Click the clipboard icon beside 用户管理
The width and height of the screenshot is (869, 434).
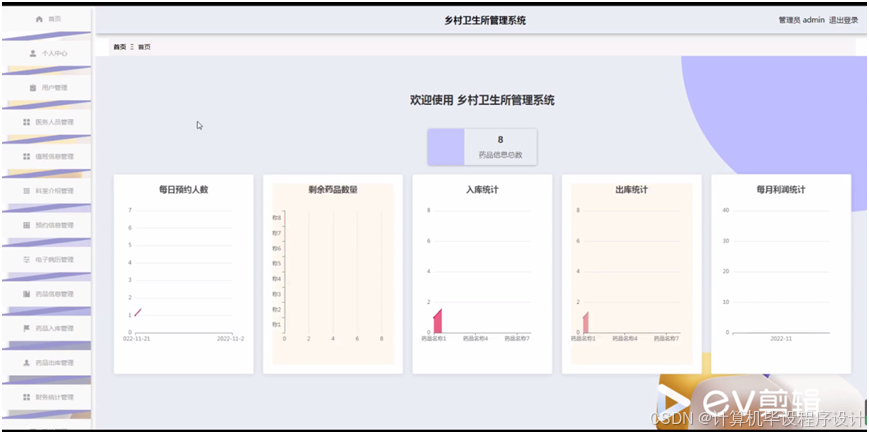point(32,88)
